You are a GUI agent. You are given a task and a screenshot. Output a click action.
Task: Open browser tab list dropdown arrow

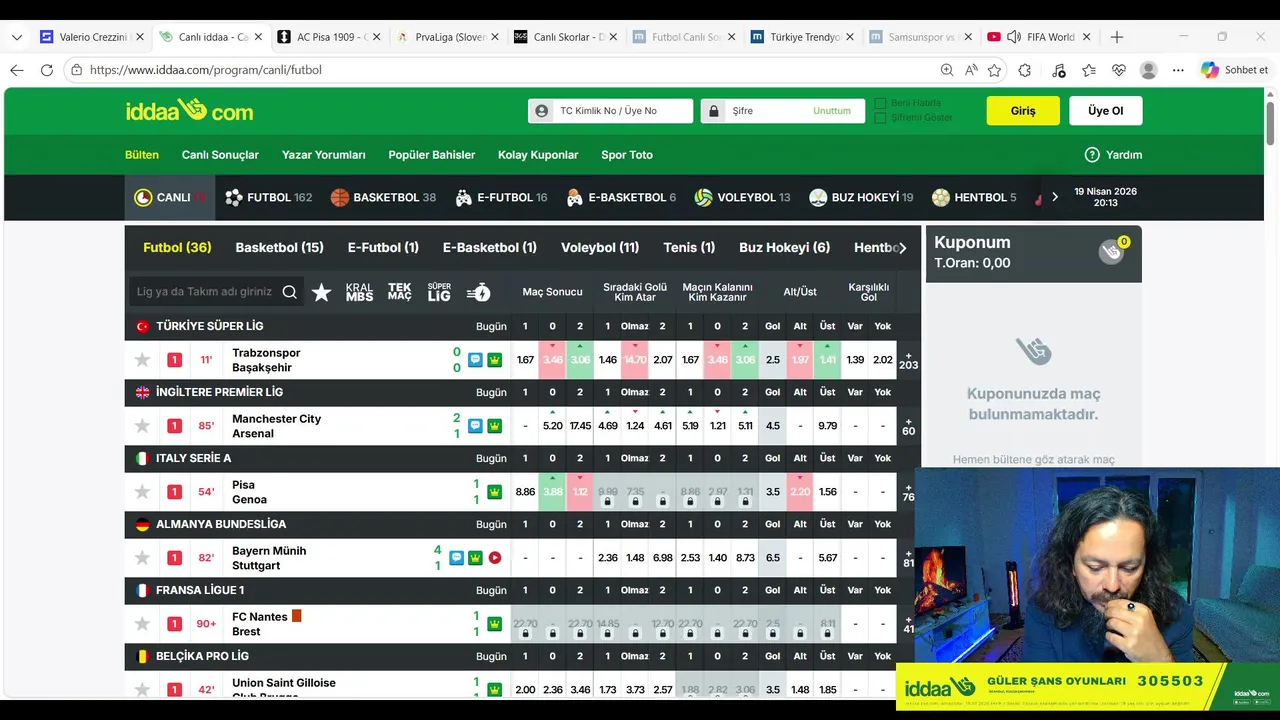[16, 37]
